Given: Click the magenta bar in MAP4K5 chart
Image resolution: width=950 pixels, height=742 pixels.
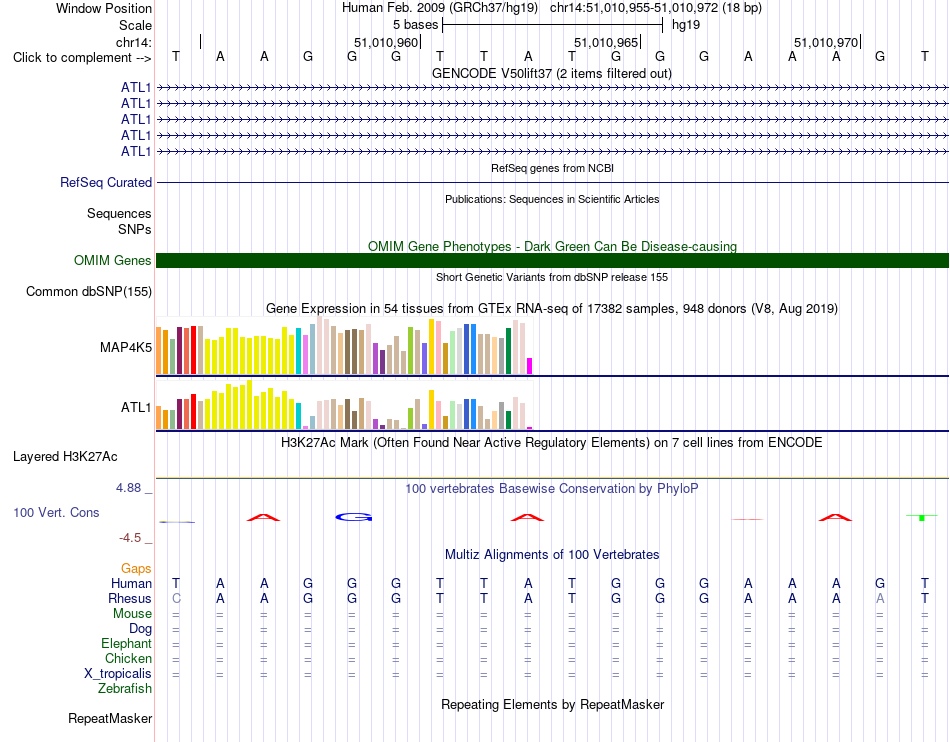Looking at the screenshot, I should point(530,366).
